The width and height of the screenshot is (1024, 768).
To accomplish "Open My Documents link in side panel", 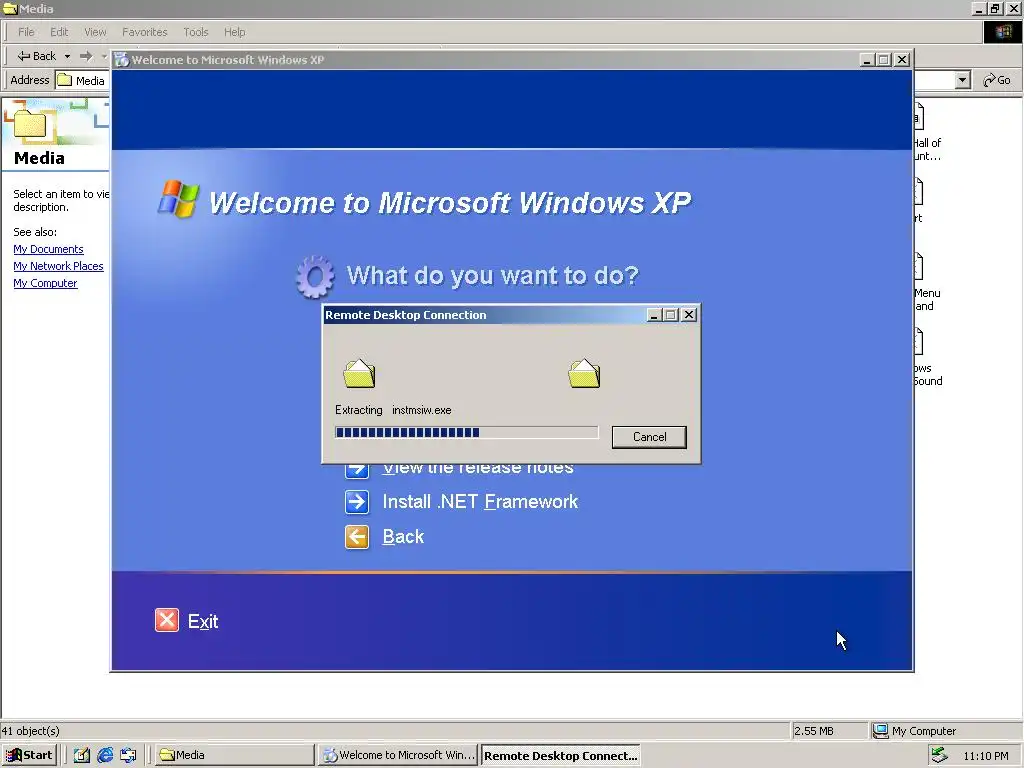I will pyautogui.click(x=48, y=249).
